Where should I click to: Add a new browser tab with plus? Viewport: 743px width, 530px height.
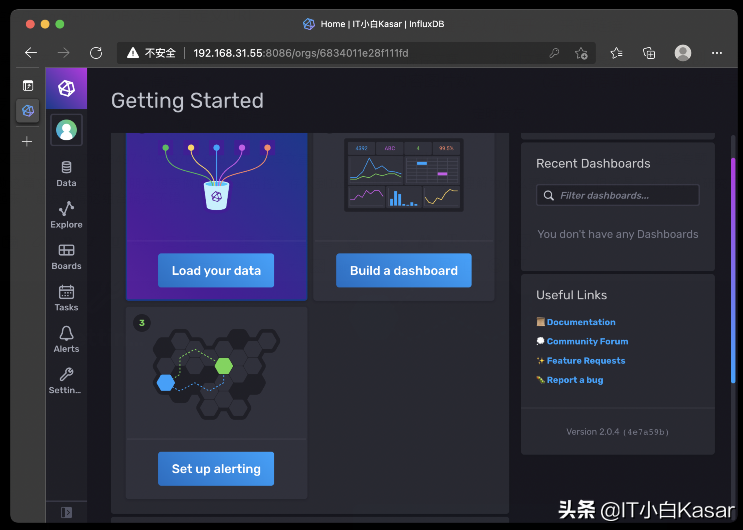point(27,141)
